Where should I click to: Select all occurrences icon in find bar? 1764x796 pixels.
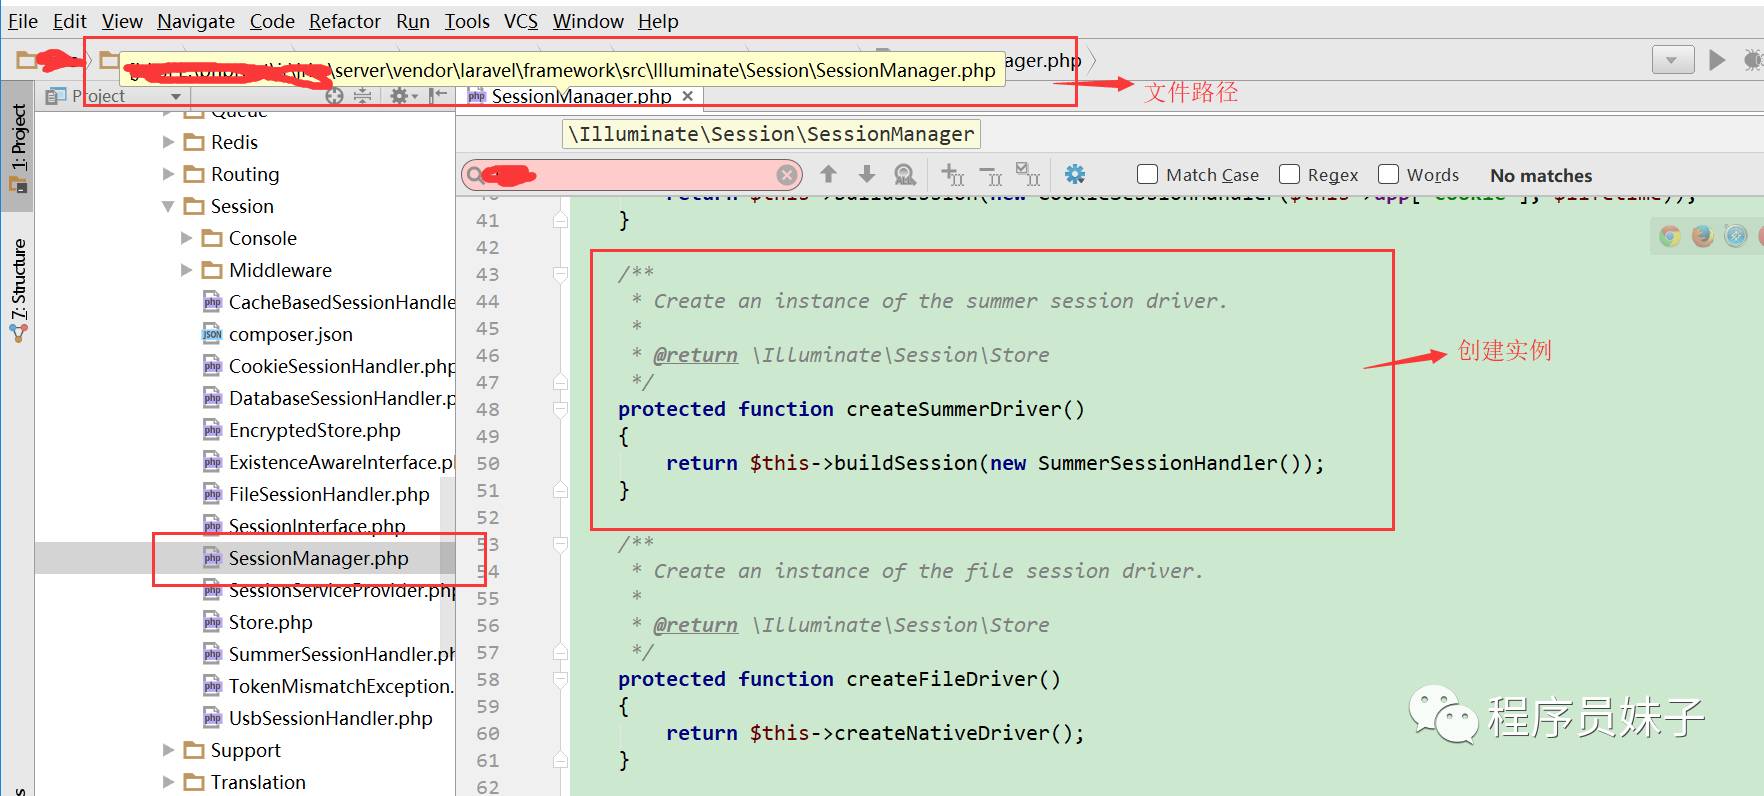(x=1028, y=174)
